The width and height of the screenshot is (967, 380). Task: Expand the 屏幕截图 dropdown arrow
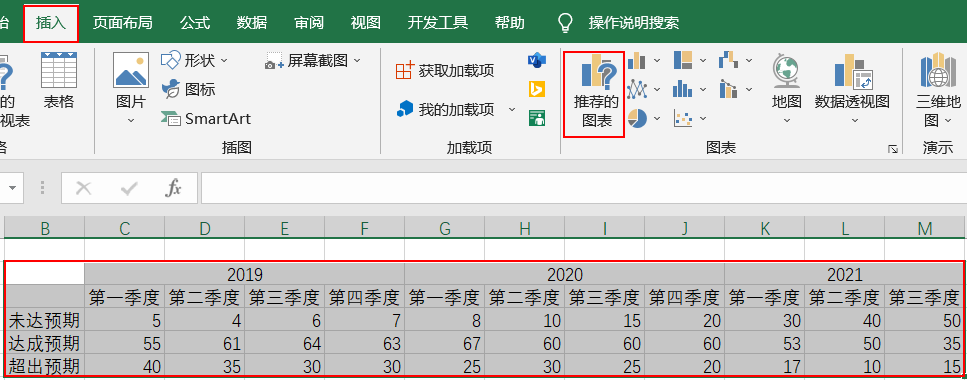click(356, 60)
